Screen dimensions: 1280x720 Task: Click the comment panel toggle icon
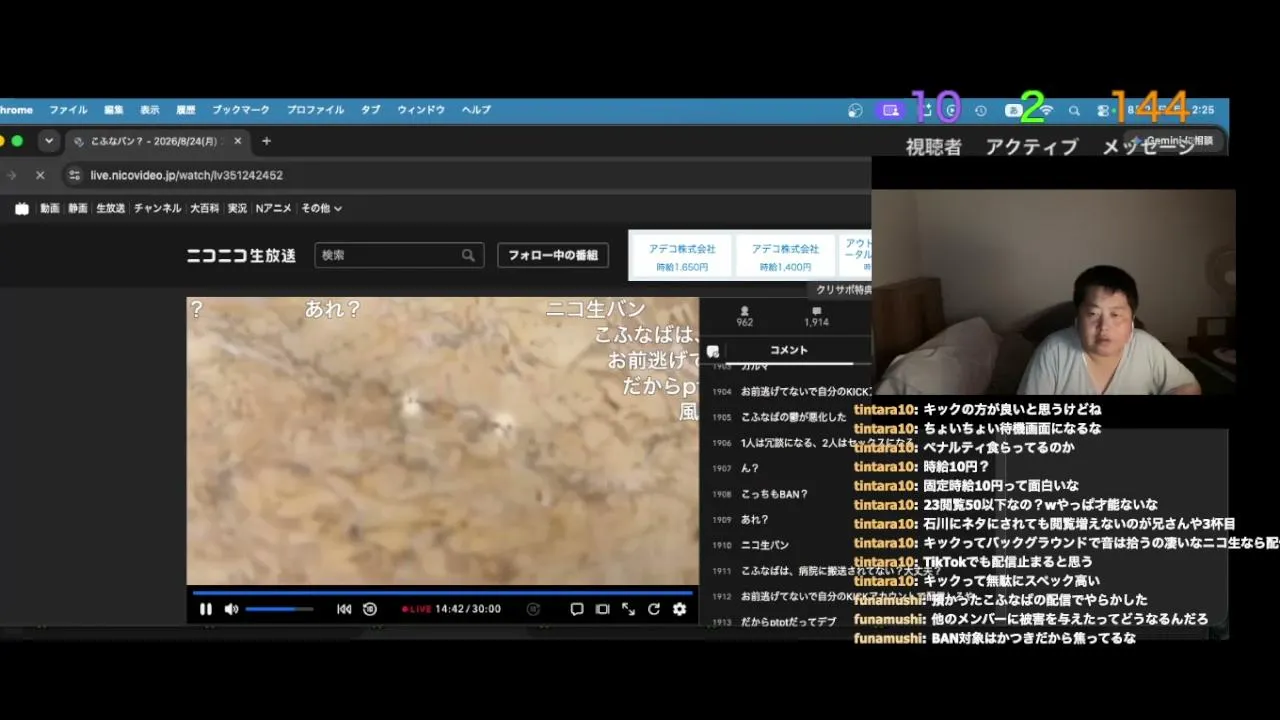713,351
